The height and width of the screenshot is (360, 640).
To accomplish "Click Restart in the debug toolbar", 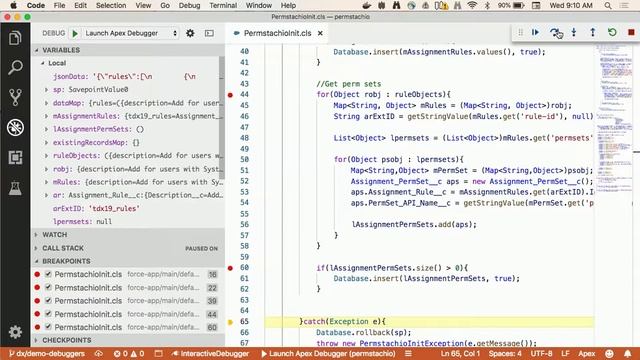I will pos(612,32).
